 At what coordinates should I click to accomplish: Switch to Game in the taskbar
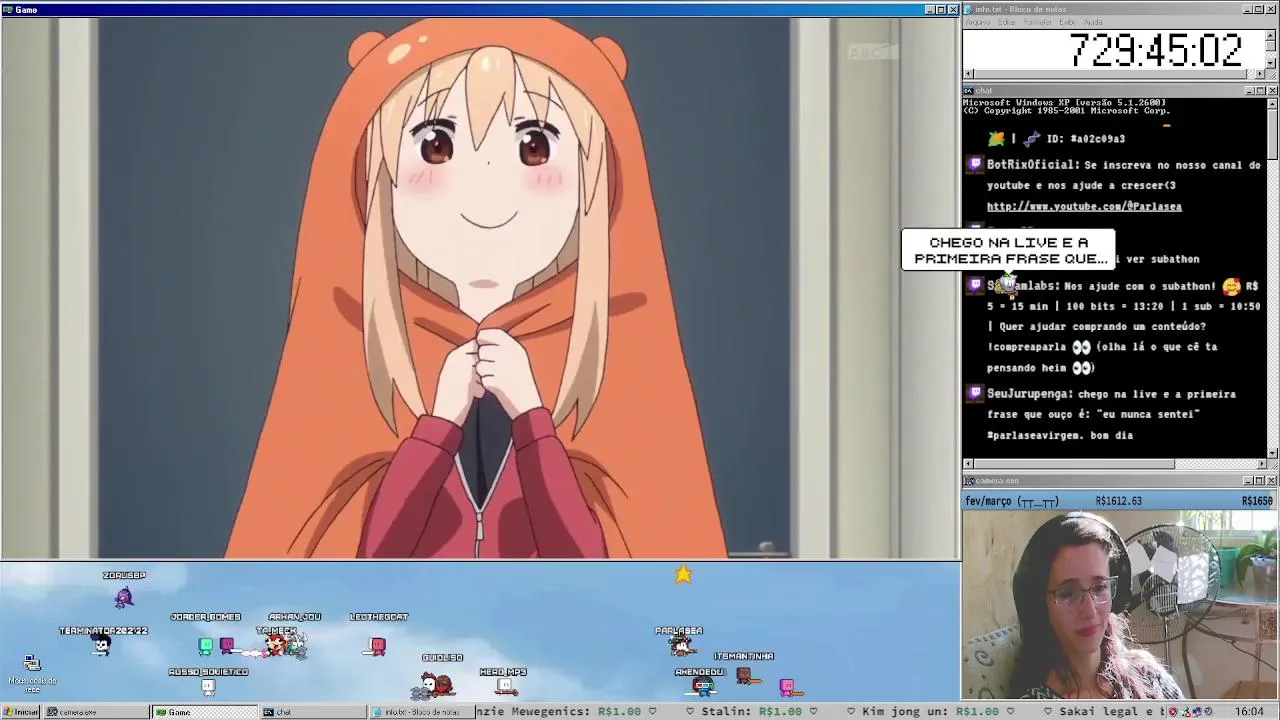(204, 712)
